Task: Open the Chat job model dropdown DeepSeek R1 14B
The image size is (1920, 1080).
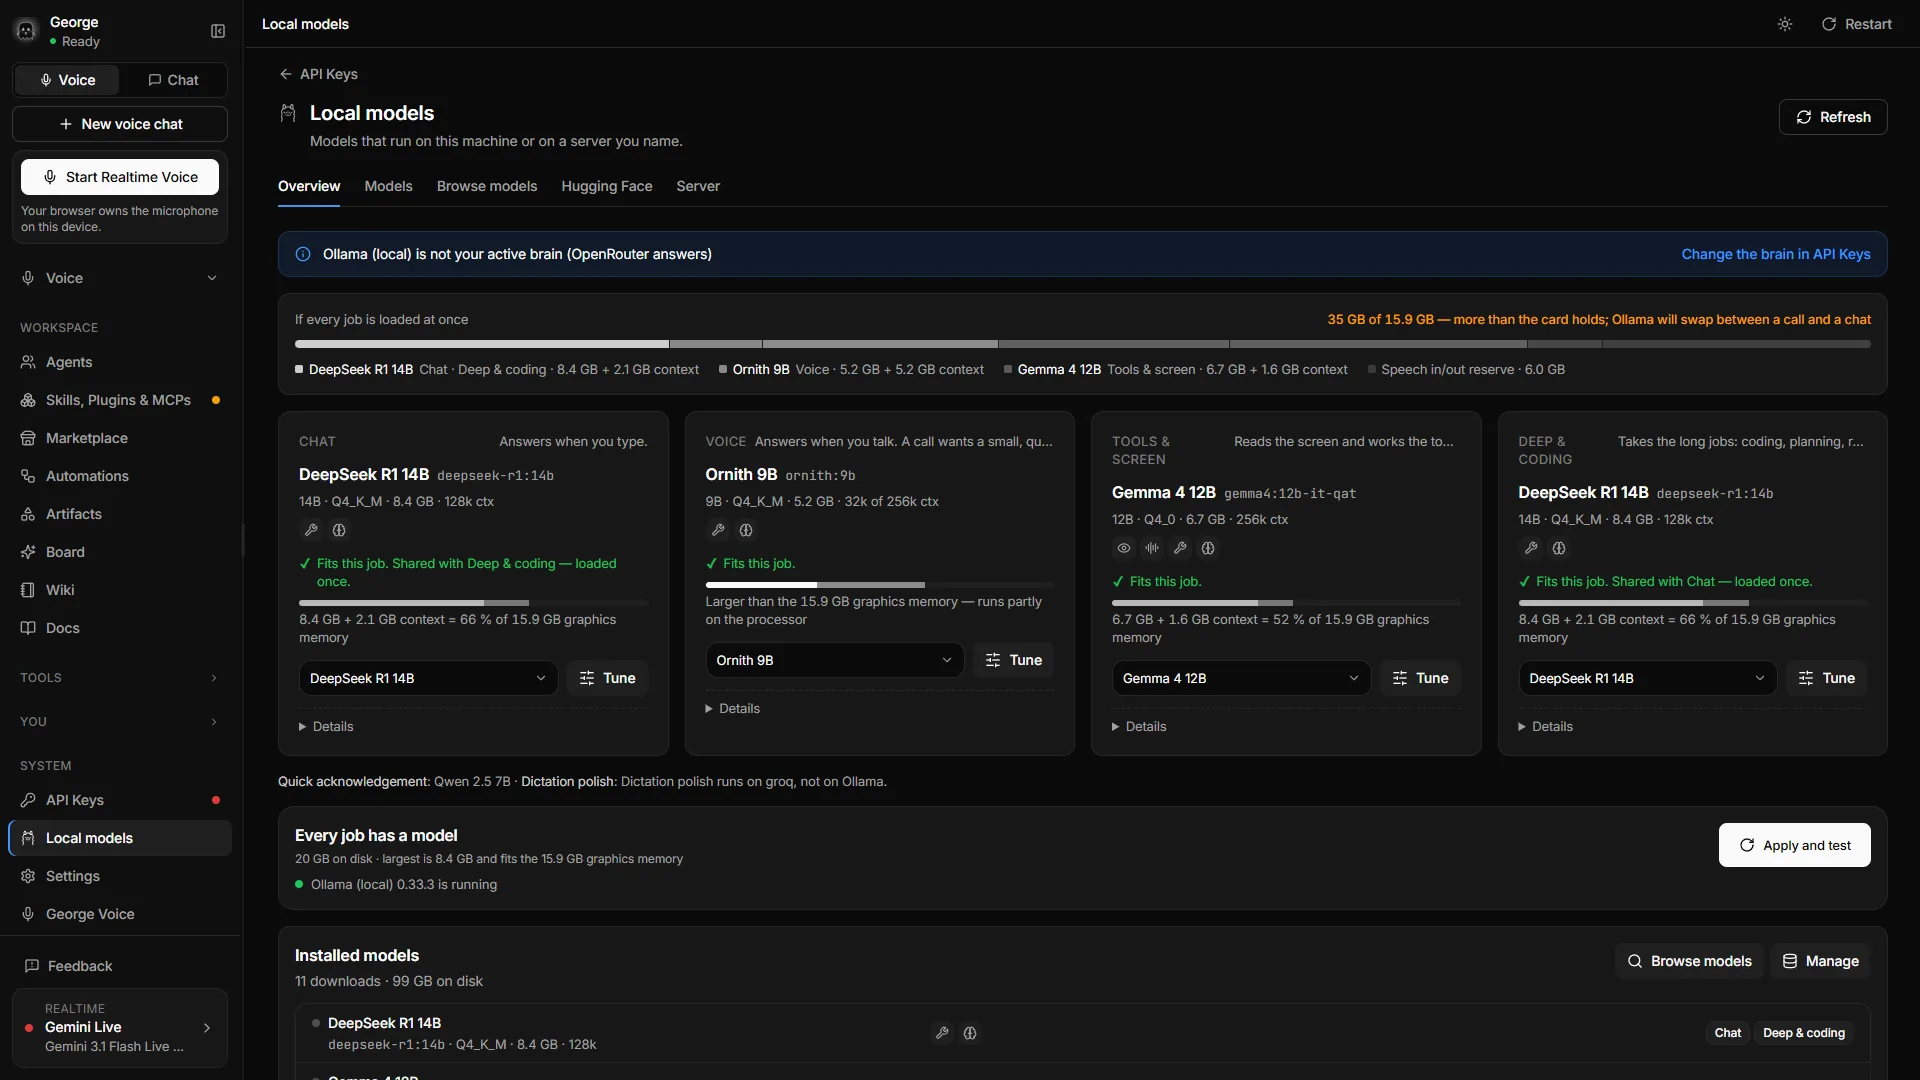Action: 428,678
